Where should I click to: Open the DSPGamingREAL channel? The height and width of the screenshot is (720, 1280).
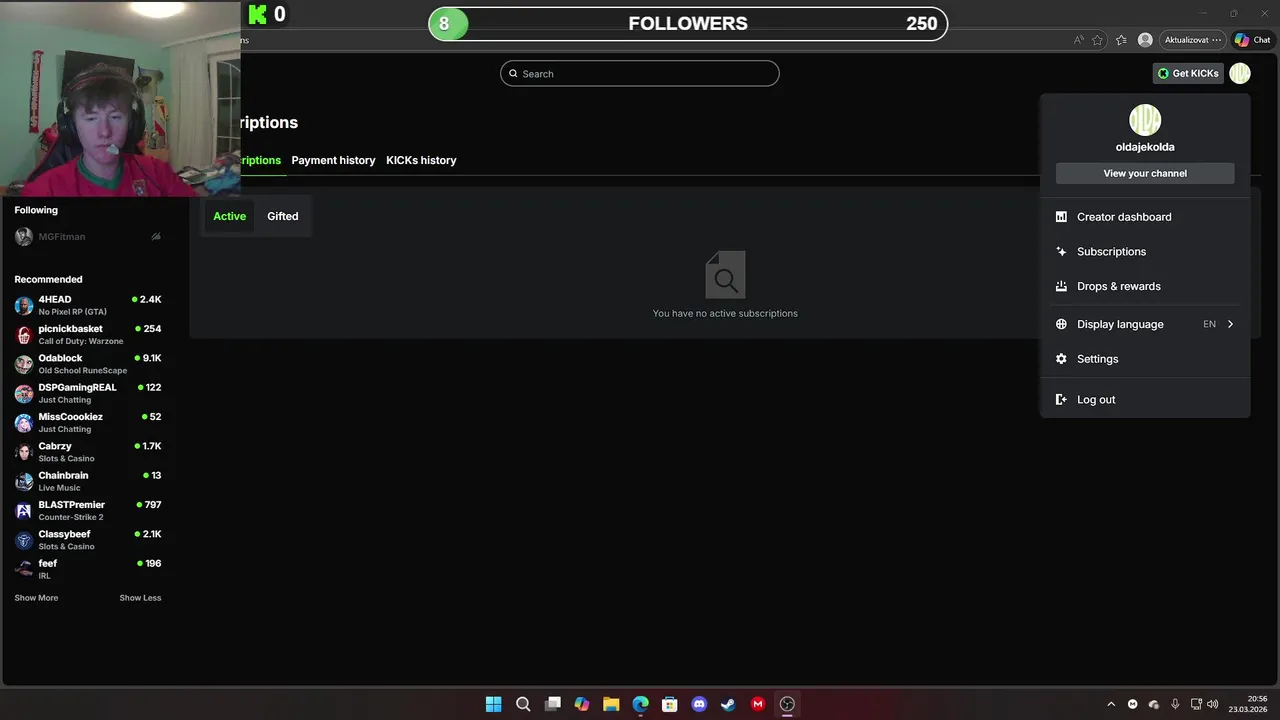tap(88, 393)
